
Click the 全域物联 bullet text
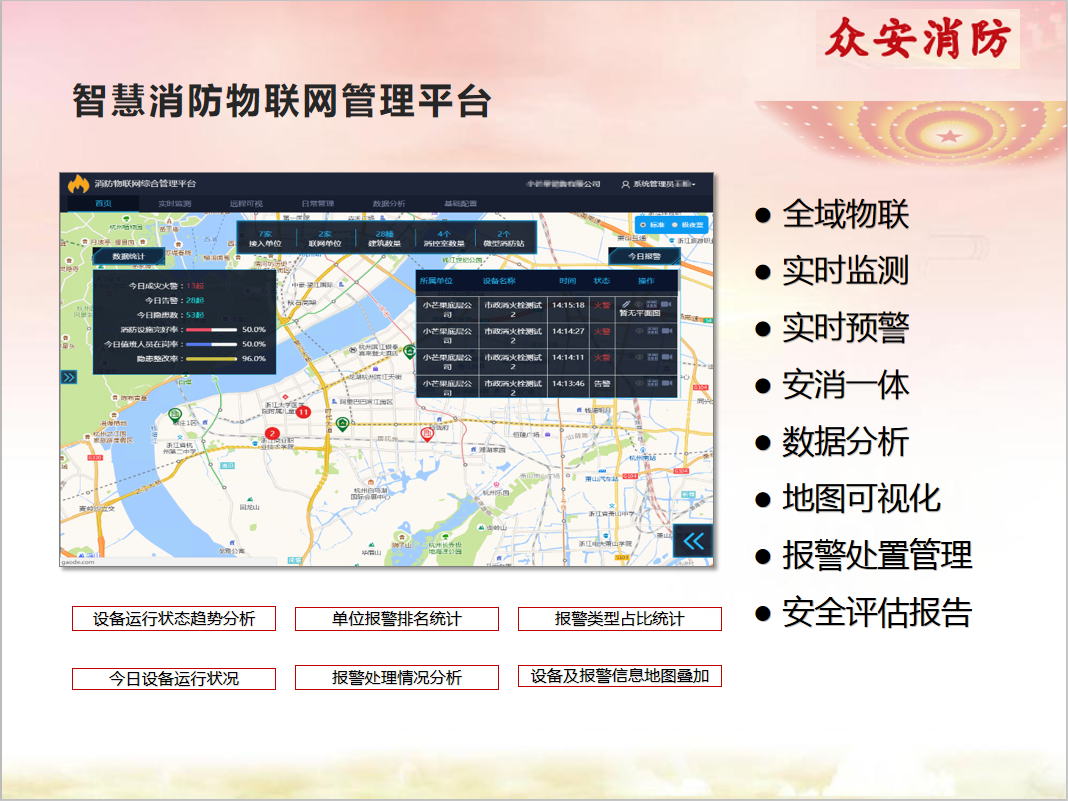845,215
